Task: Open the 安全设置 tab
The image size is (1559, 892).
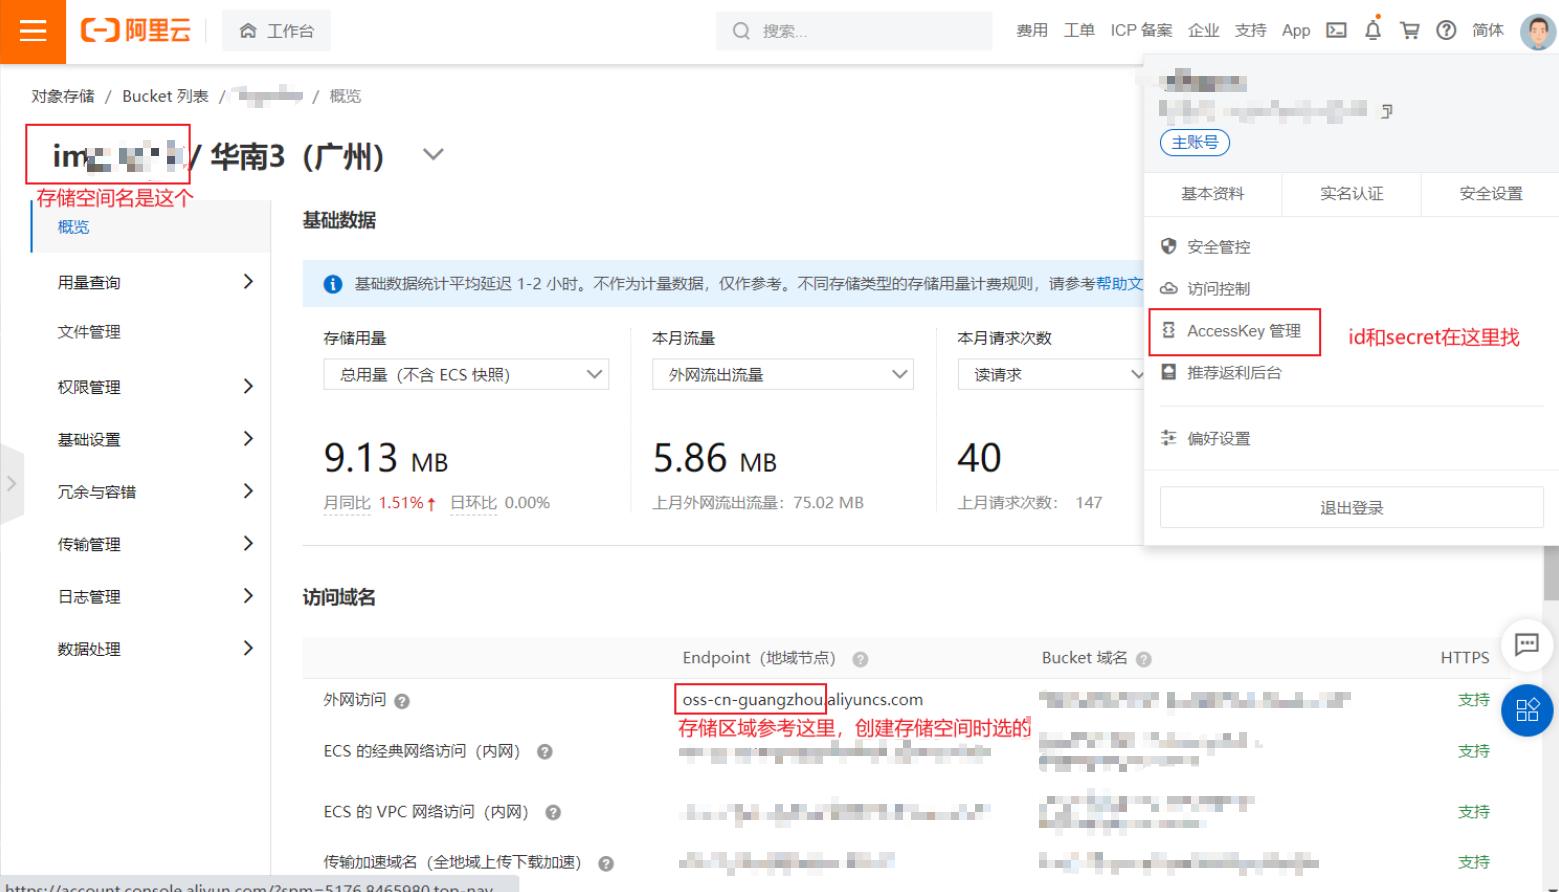Action: click(1491, 194)
